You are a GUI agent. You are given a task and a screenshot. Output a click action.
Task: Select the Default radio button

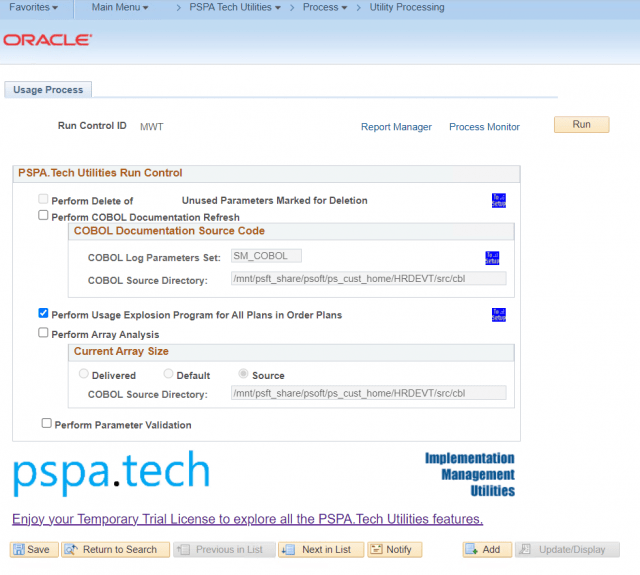[168, 374]
